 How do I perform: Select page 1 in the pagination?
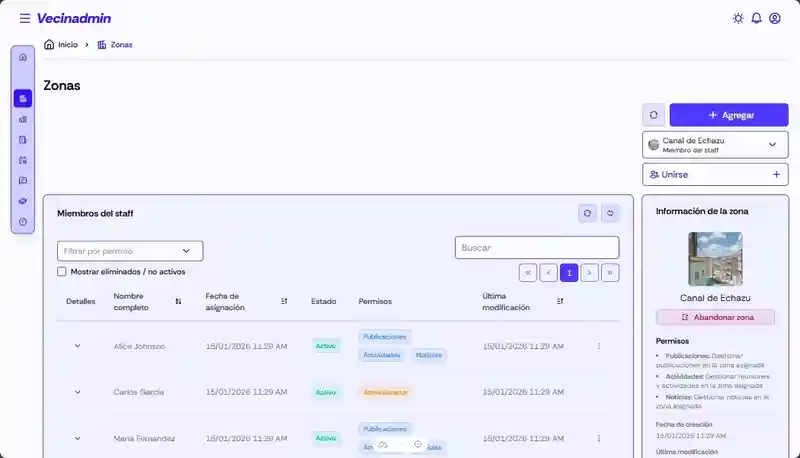click(x=568, y=272)
